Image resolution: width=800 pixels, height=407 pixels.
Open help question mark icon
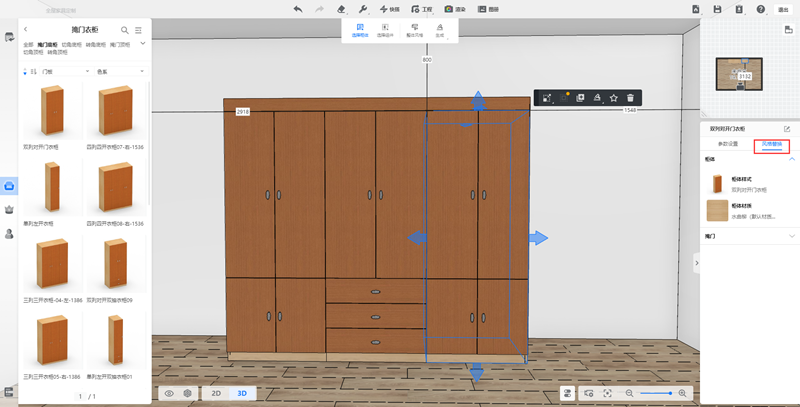761,8
